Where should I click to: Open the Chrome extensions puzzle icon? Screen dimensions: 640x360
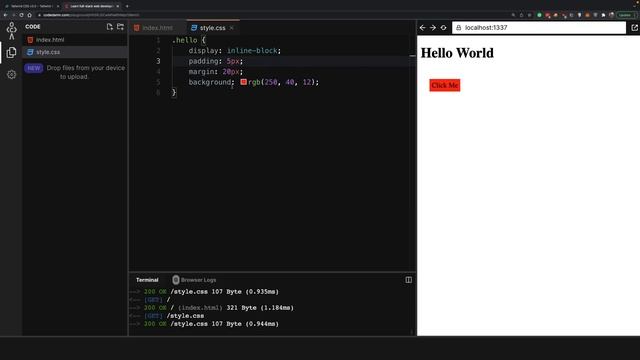pyautogui.click(x=603, y=15)
